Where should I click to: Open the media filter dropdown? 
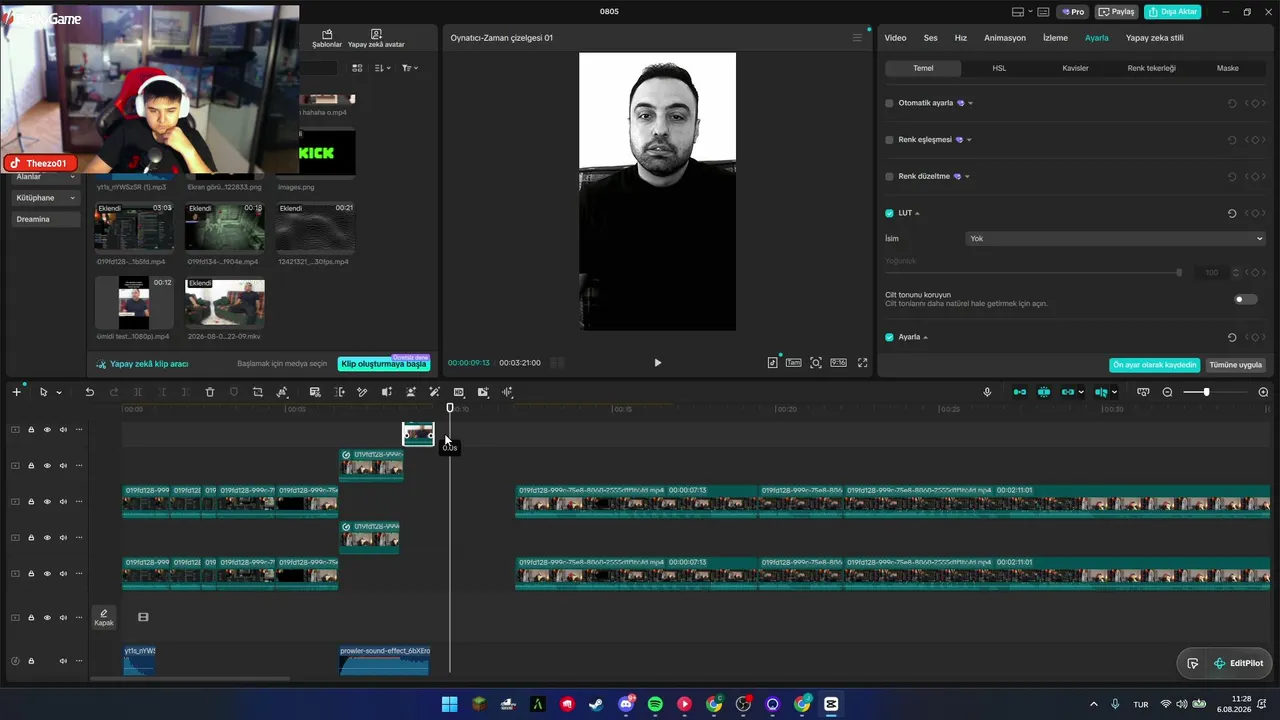tap(410, 68)
